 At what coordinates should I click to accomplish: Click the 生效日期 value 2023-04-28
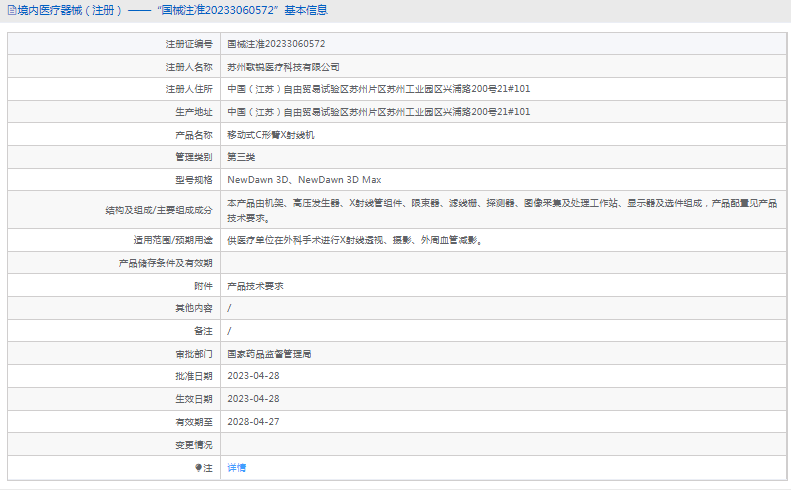[x=253, y=399]
